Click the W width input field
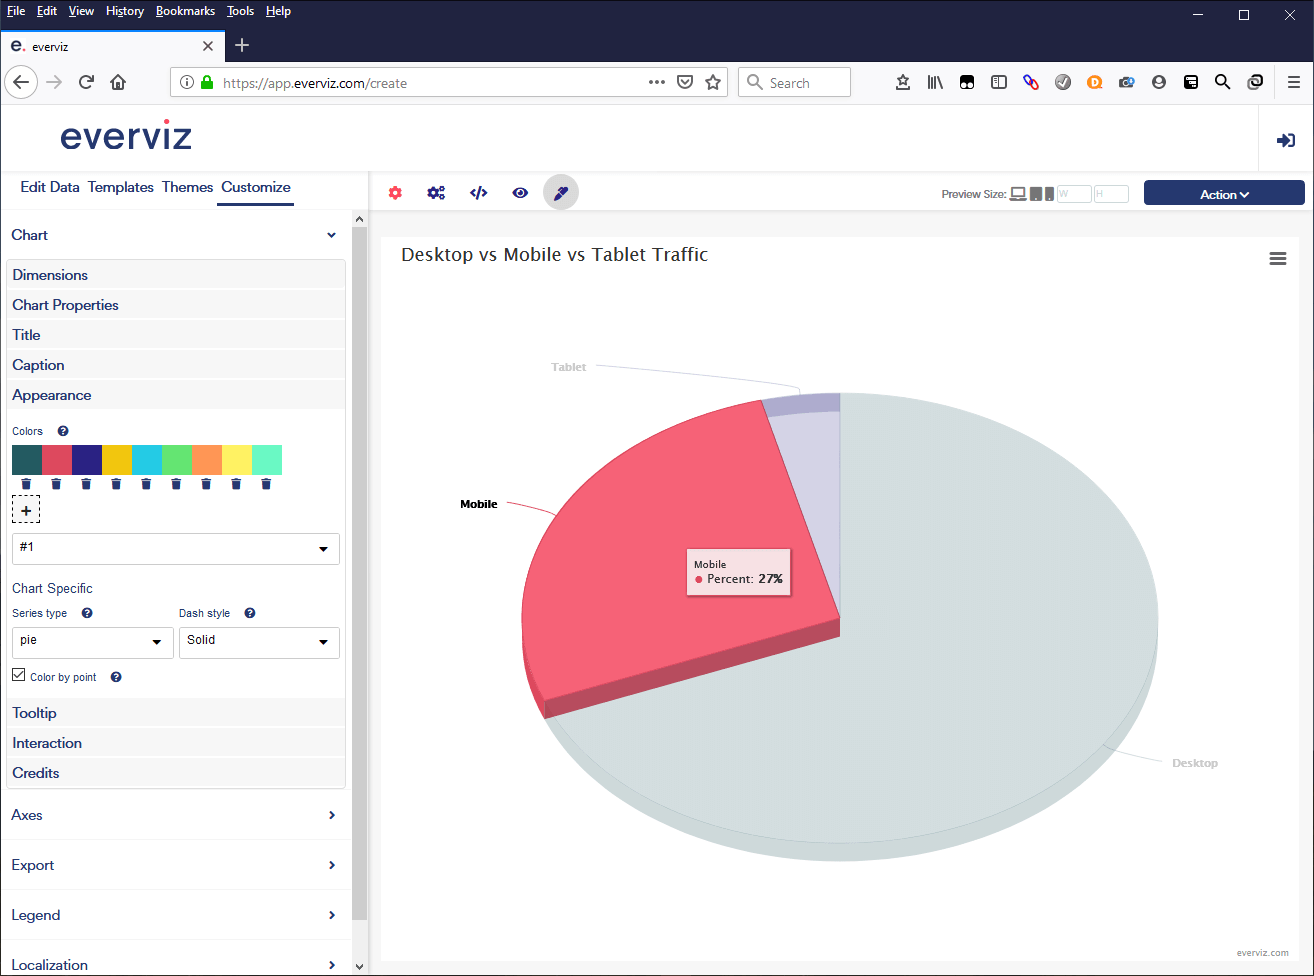 pos(1072,193)
